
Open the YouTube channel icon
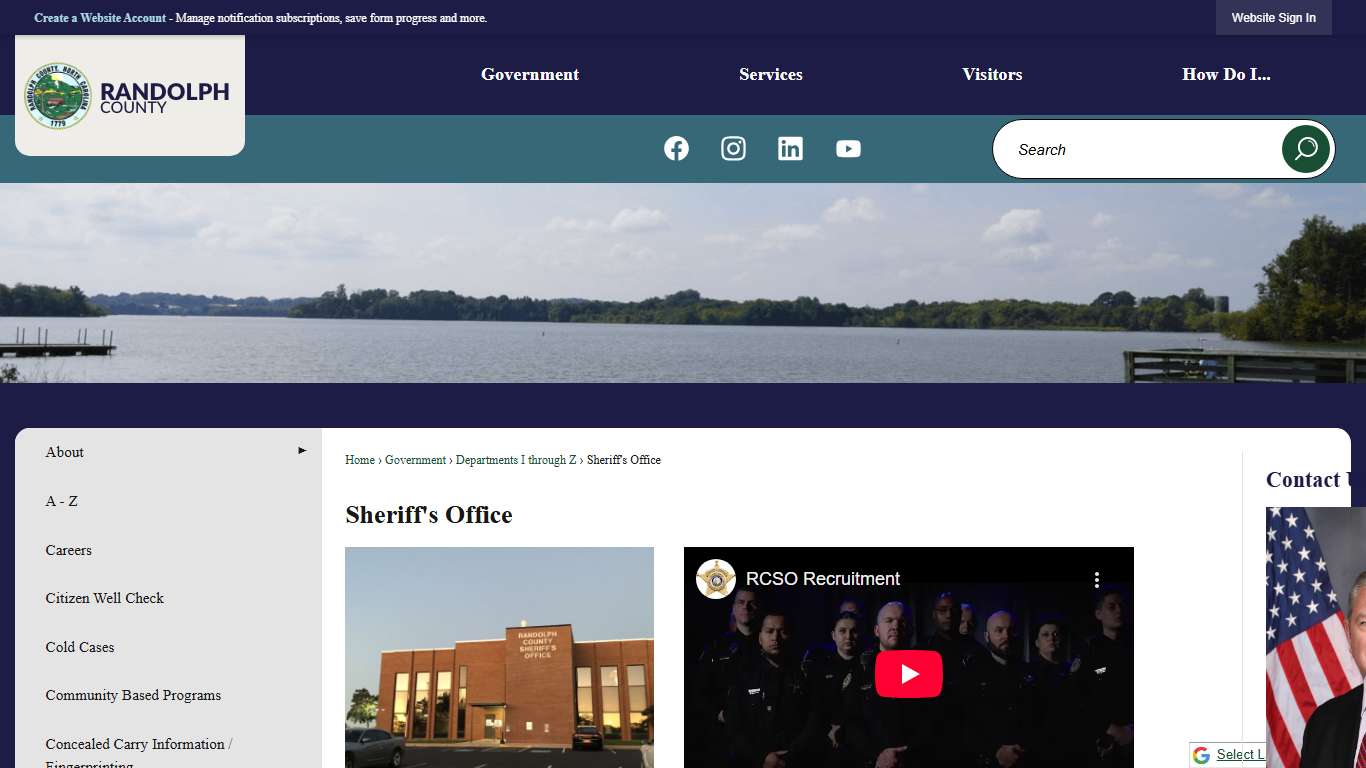pyautogui.click(x=848, y=148)
